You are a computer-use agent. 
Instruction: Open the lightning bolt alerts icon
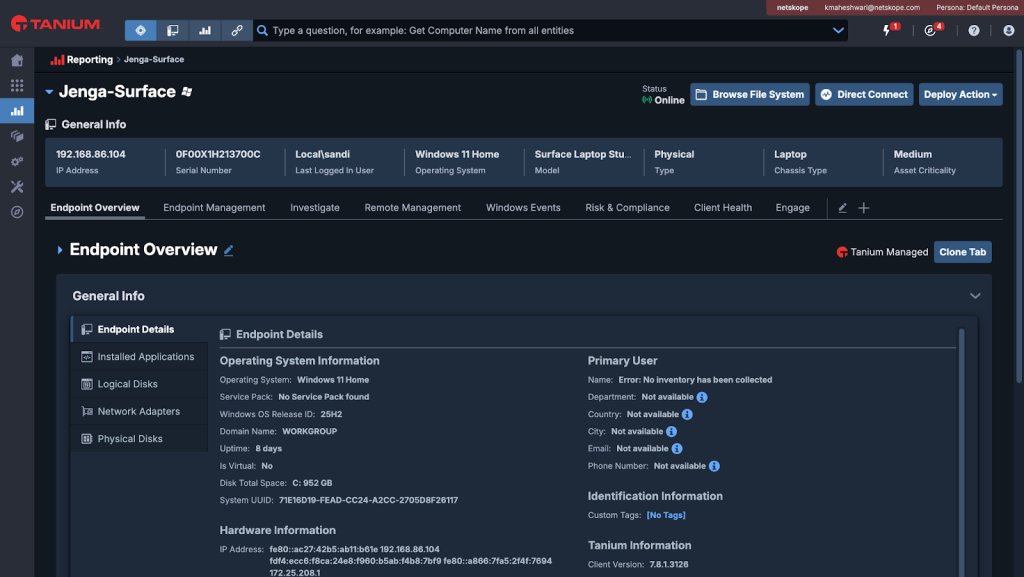(887, 30)
